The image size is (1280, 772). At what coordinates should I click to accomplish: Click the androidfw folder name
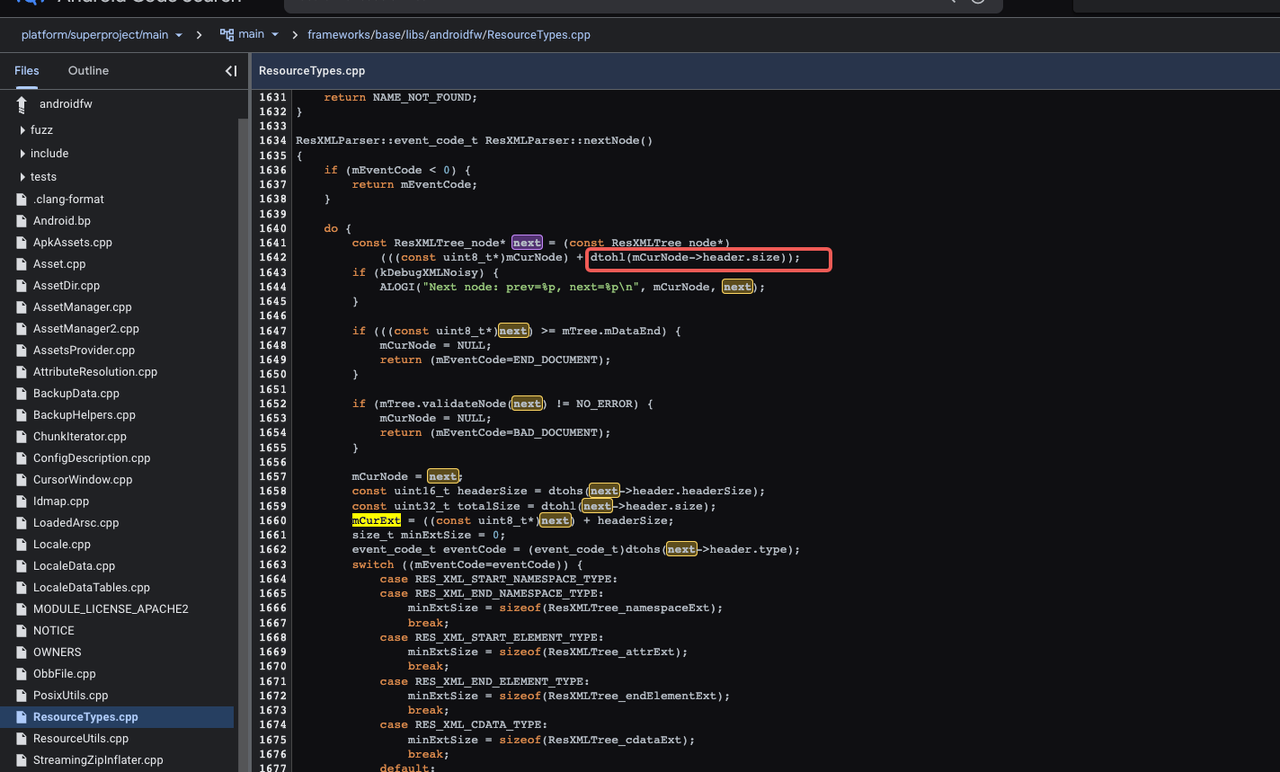(x=66, y=104)
